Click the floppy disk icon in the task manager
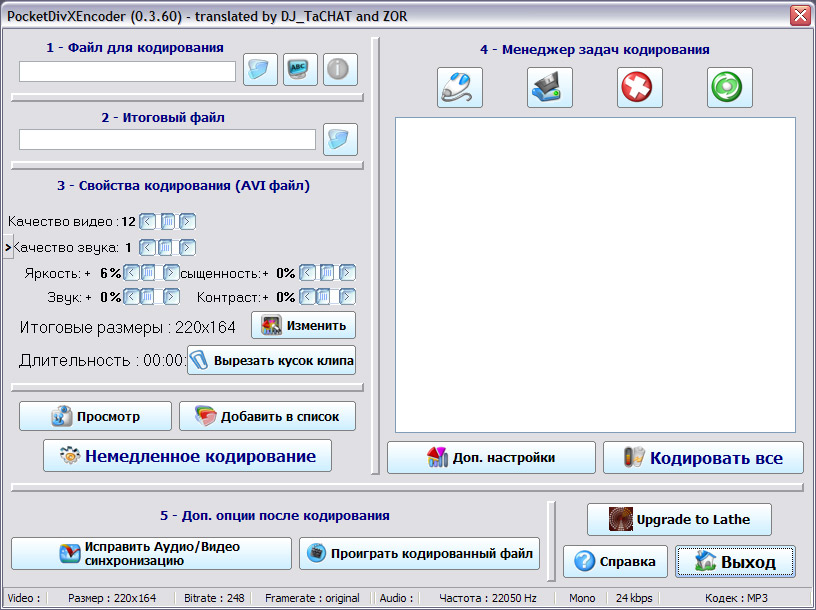The width and height of the screenshot is (816, 610). (x=550, y=87)
